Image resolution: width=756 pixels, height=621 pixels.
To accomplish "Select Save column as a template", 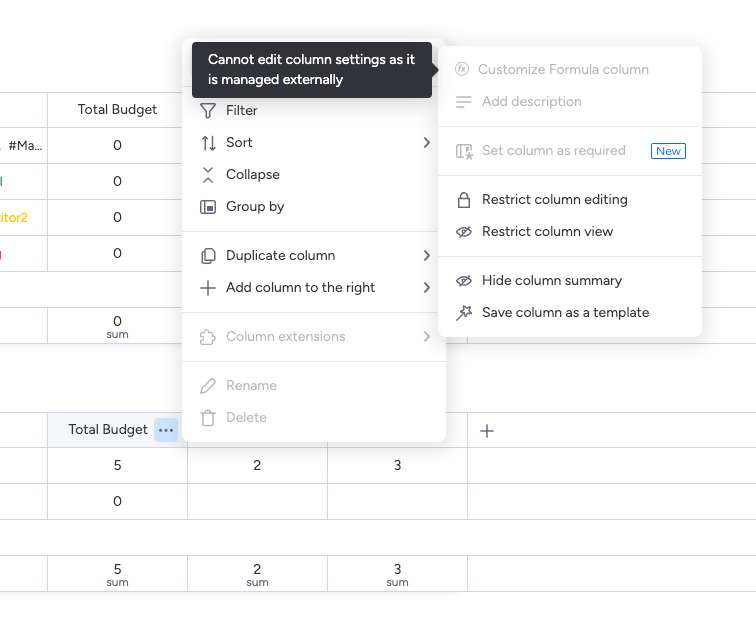I will tap(565, 313).
